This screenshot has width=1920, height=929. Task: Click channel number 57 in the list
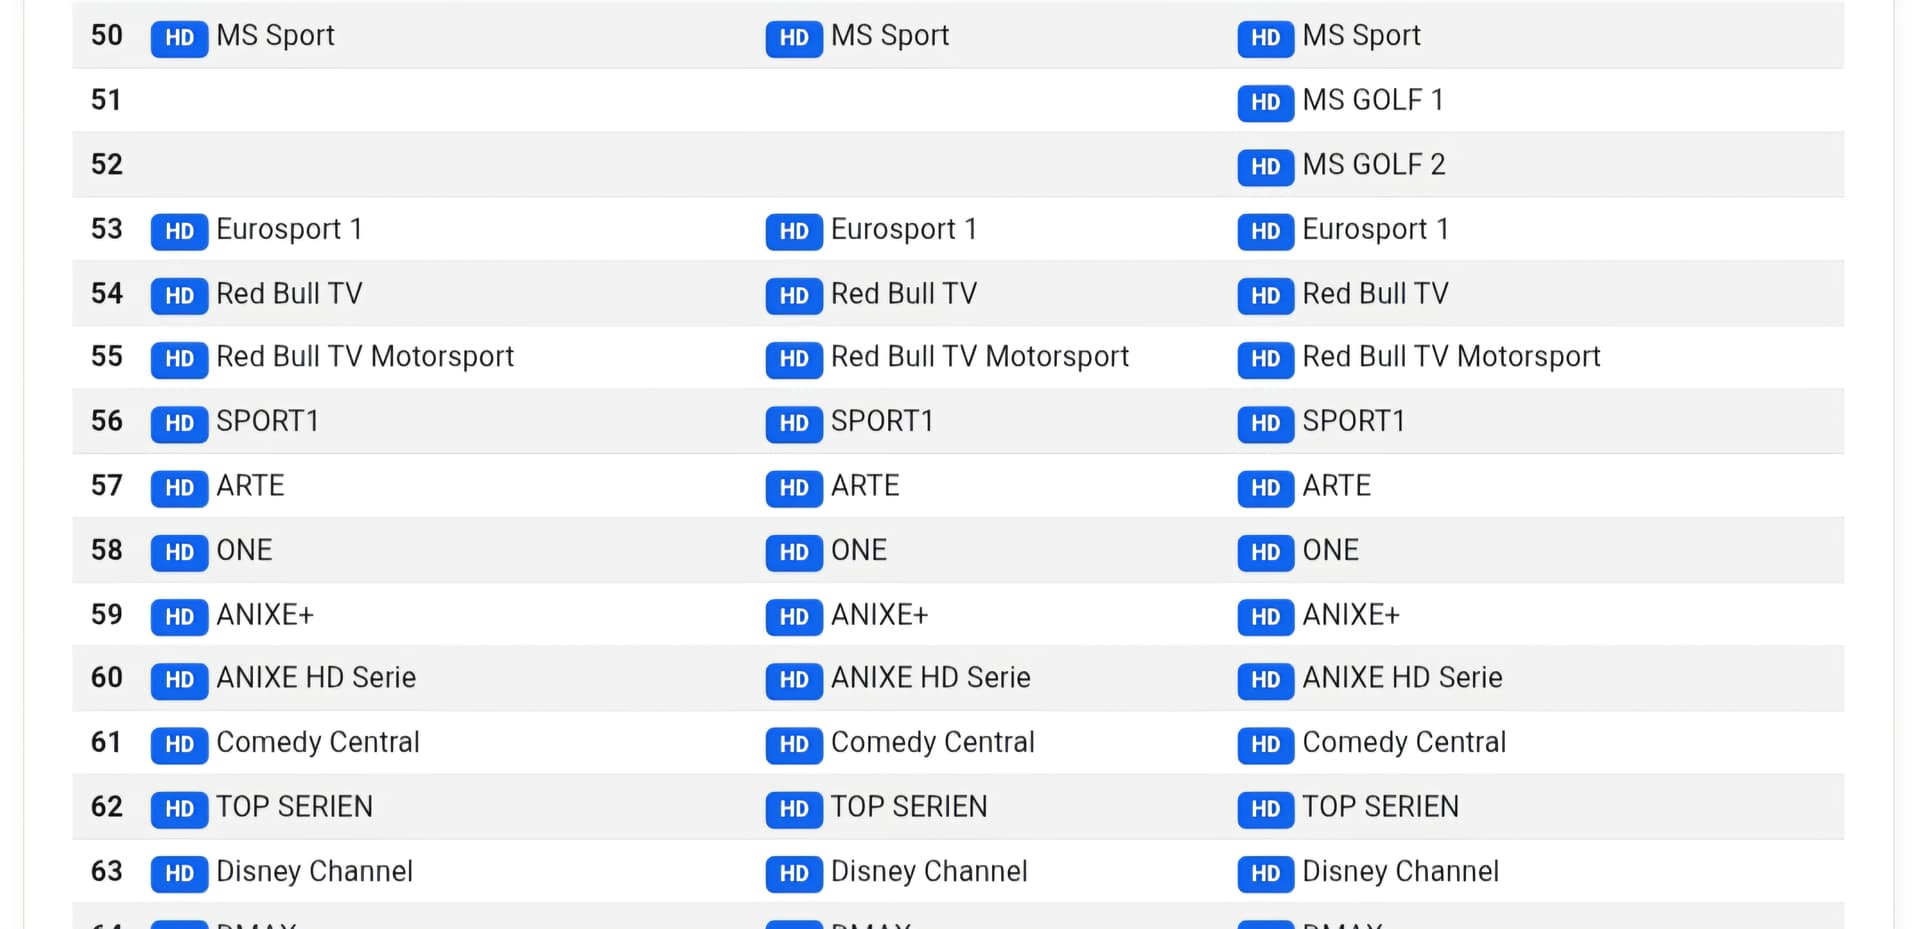pyautogui.click(x=106, y=486)
